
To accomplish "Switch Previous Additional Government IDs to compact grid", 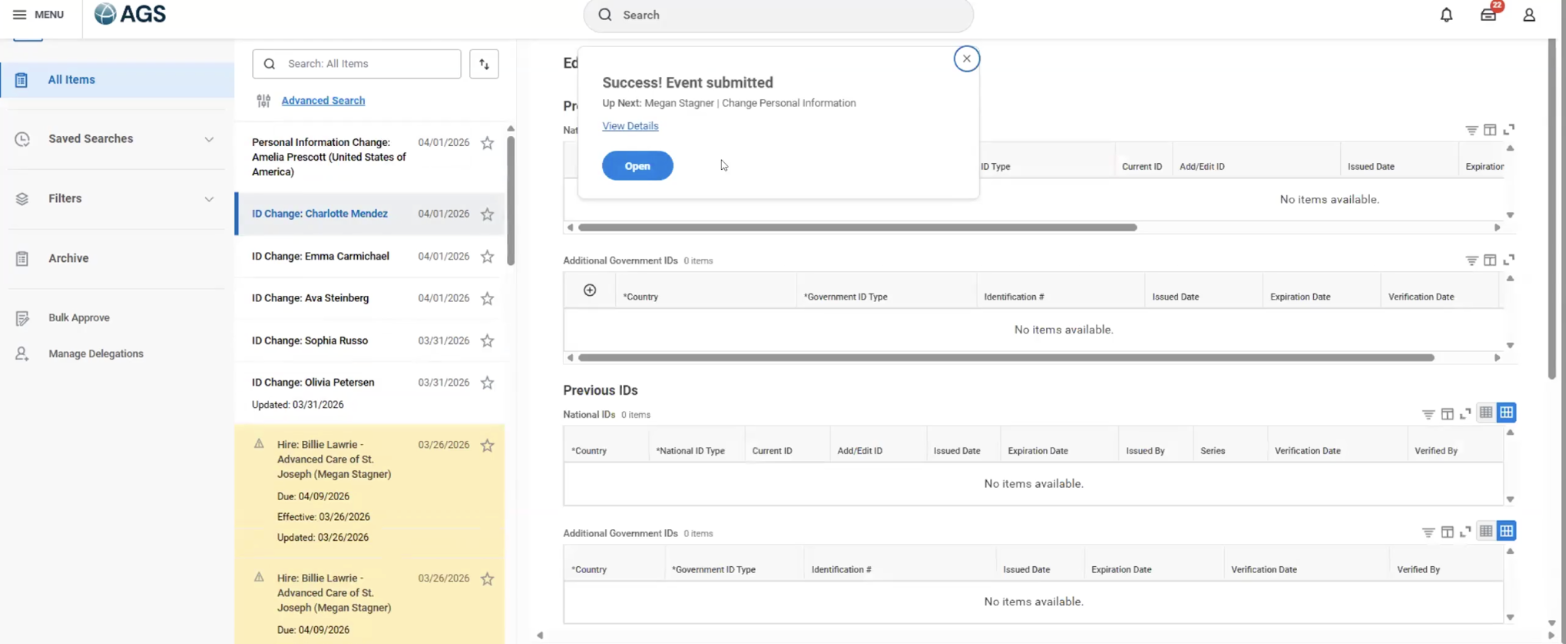I will tap(1486, 531).
